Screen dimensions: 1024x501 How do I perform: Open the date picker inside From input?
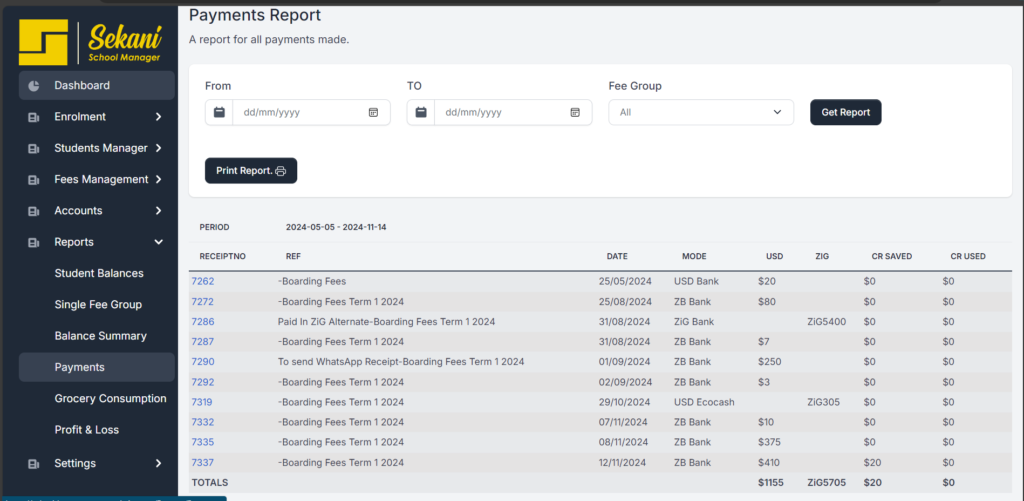click(x=373, y=112)
